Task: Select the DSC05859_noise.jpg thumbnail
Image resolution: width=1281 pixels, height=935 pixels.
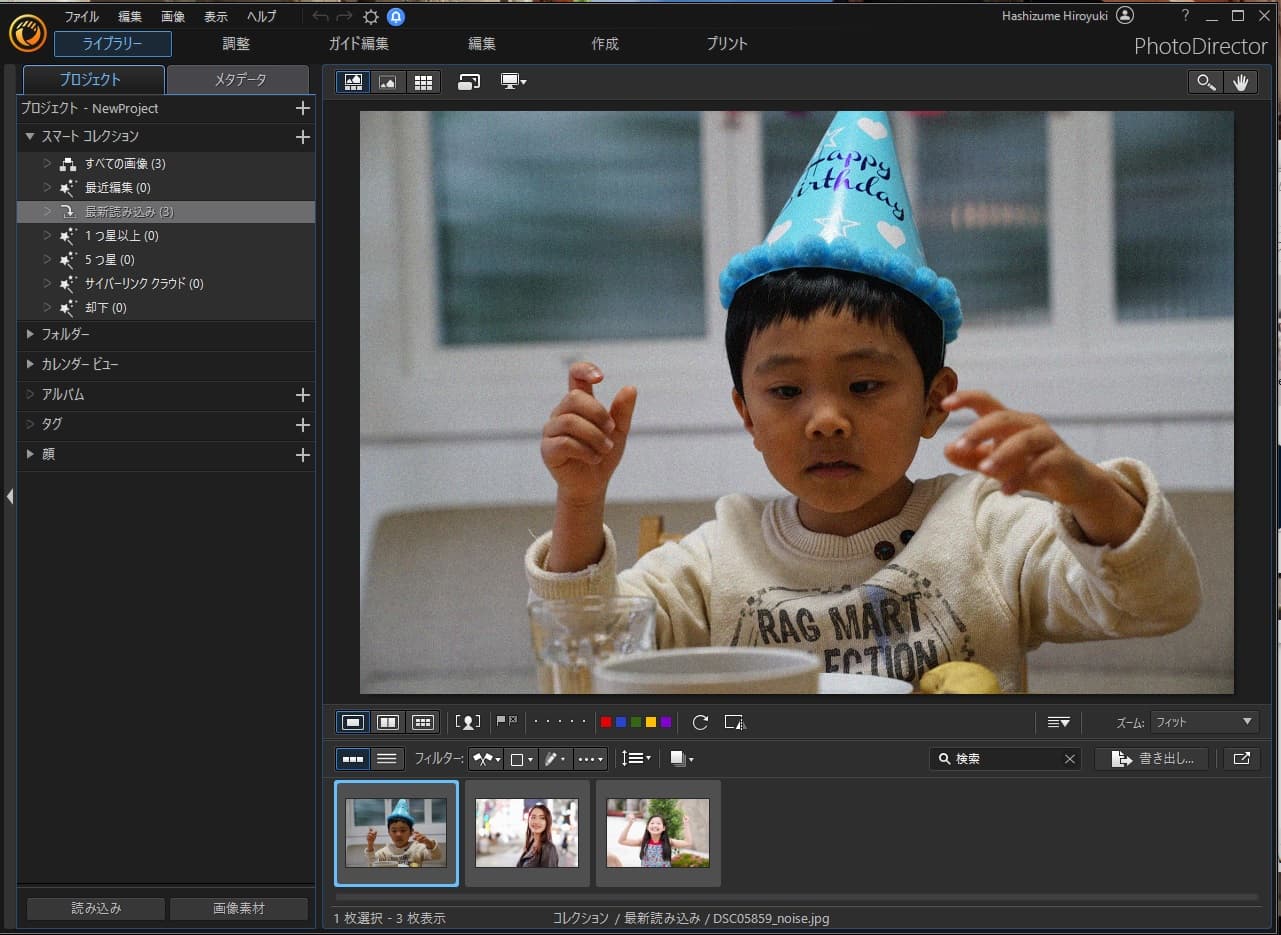Action: point(396,833)
